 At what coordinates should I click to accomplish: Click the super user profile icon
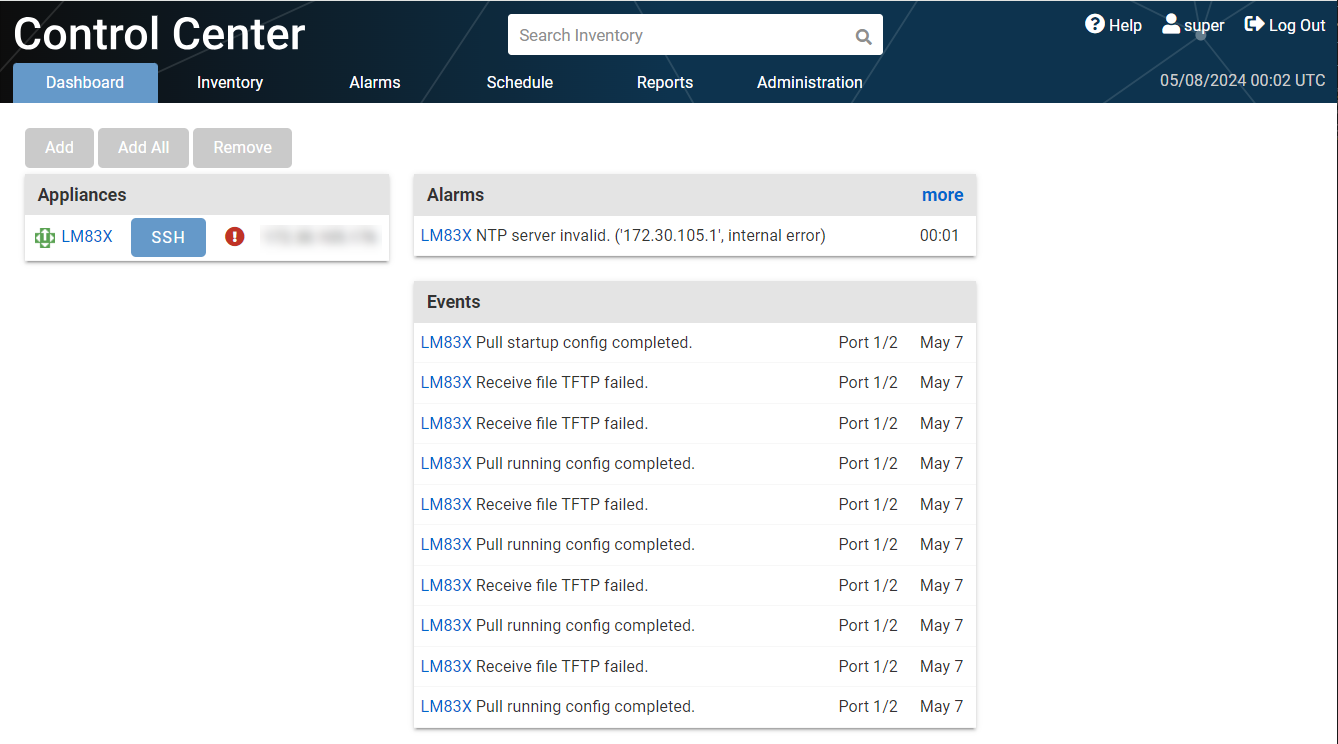[1170, 24]
